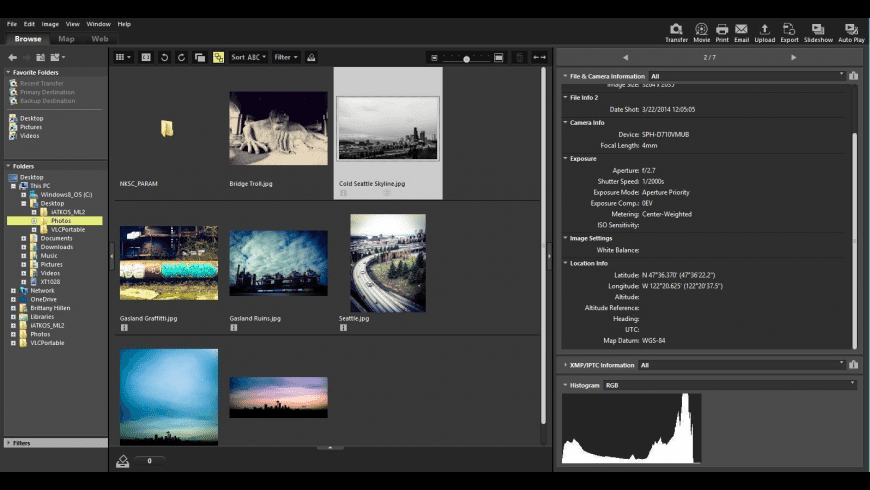The image size is (870, 490).
Task: Select Pictures in Favorite Folders
Action: coord(30,127)
